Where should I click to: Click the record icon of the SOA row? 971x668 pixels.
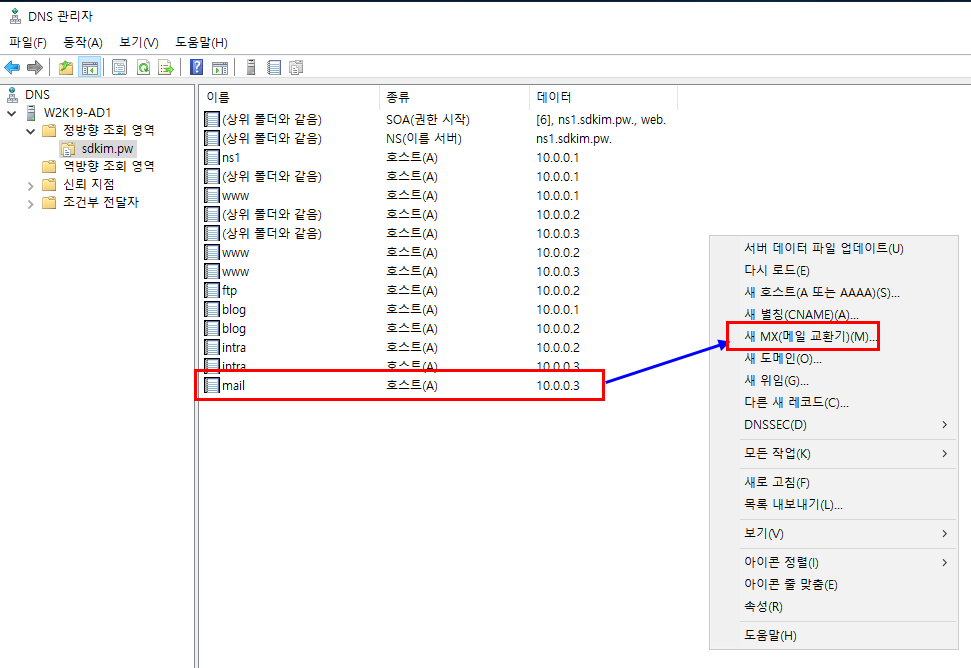pos(212,119)
